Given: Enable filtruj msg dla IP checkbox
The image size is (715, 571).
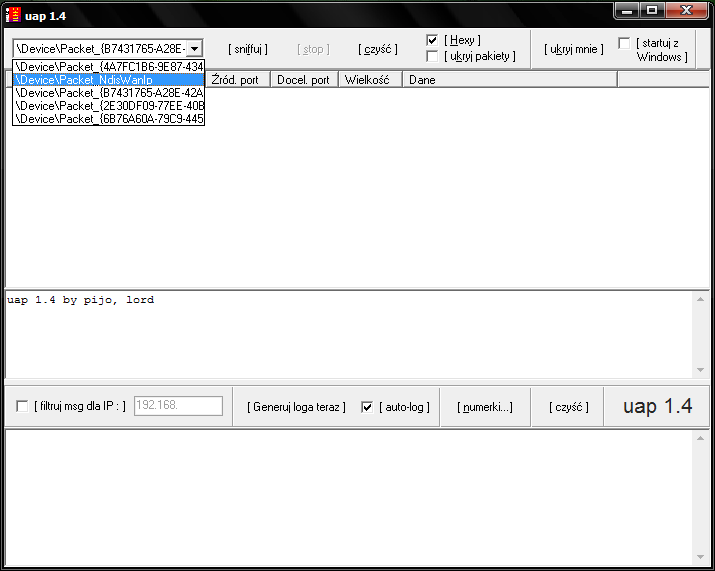Looking at the screenshot, I should click(x=22, y=406).
